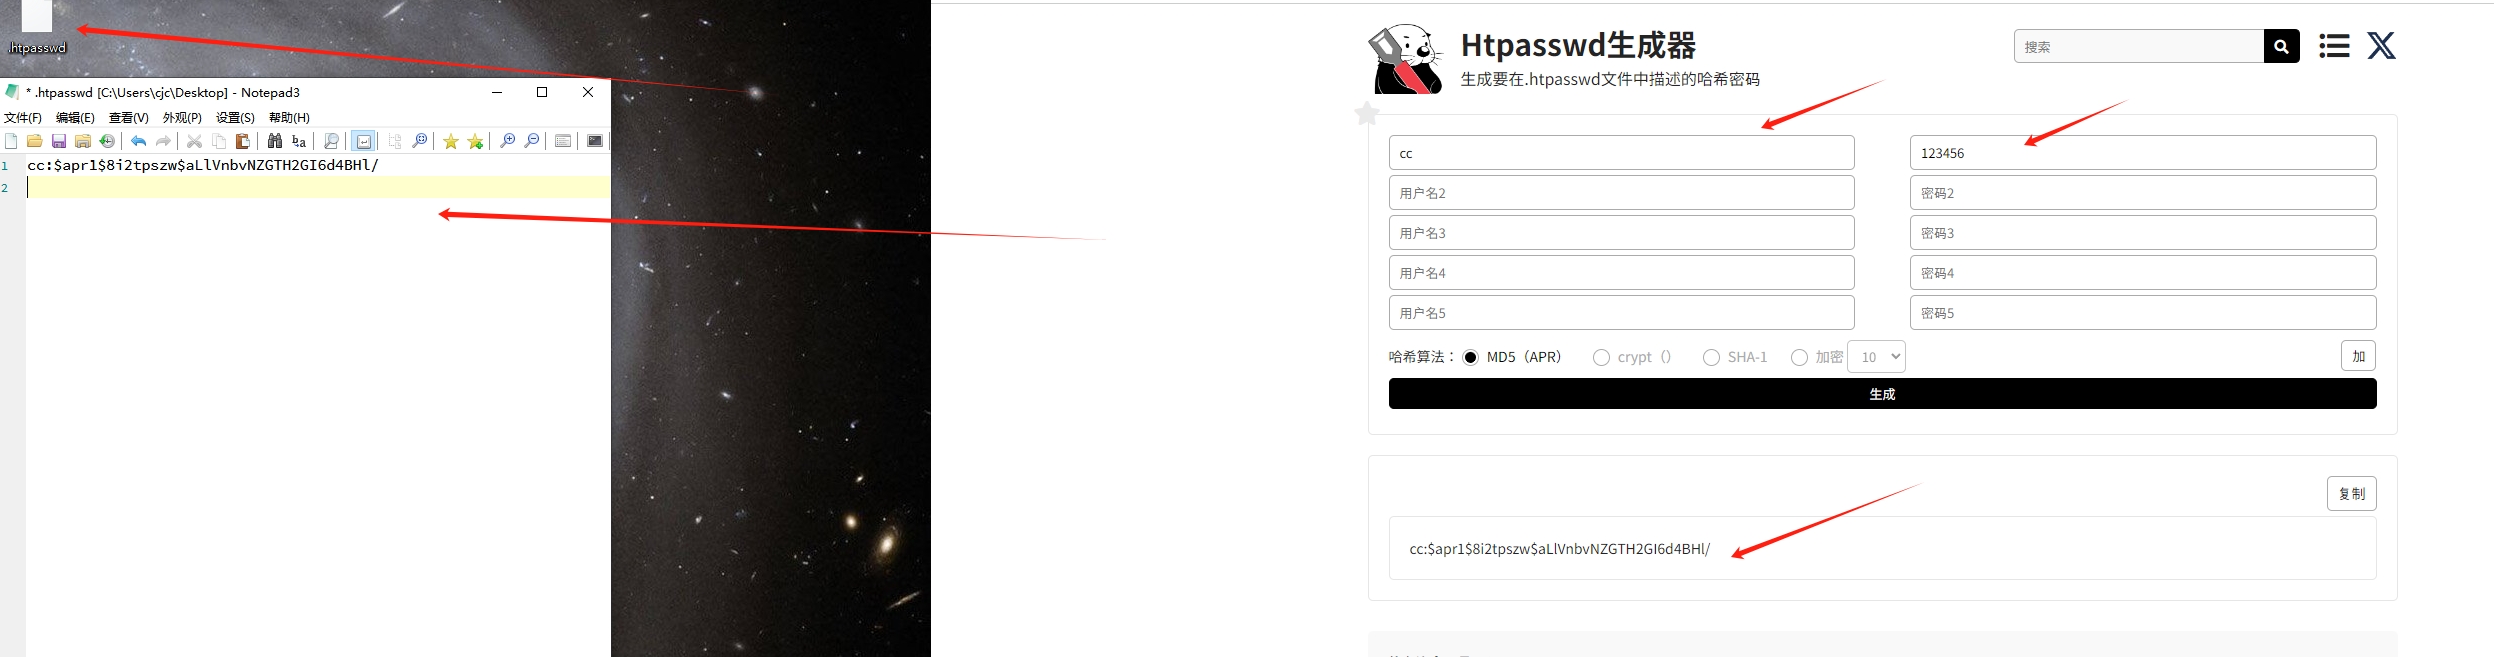
Task: Click the 用户名3 input field
Action: [1621, 233]
